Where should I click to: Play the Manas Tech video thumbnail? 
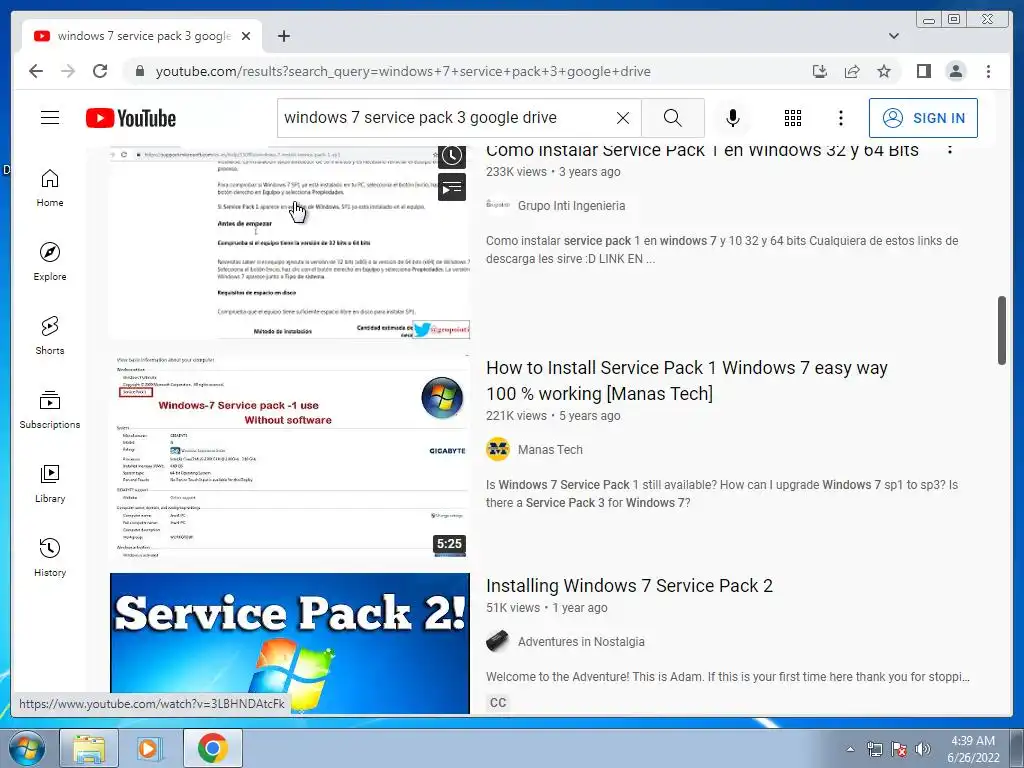point(289,456)
